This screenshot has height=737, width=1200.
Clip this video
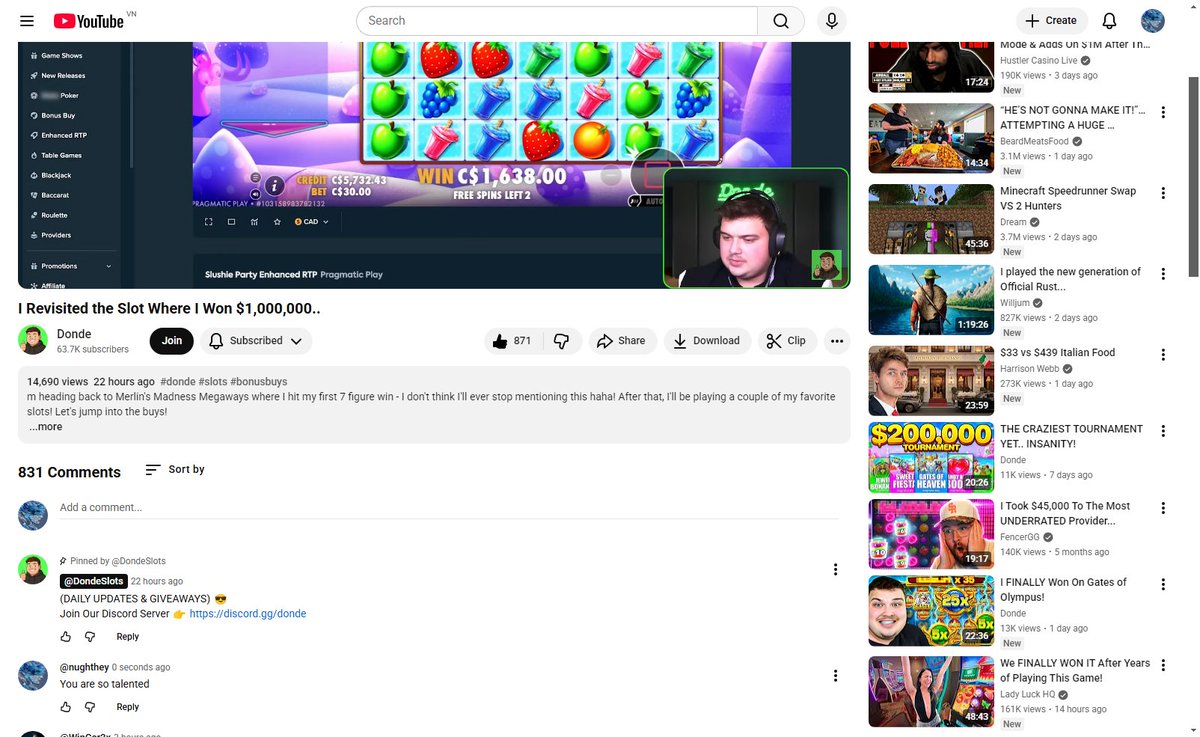[x=787, y=341]
